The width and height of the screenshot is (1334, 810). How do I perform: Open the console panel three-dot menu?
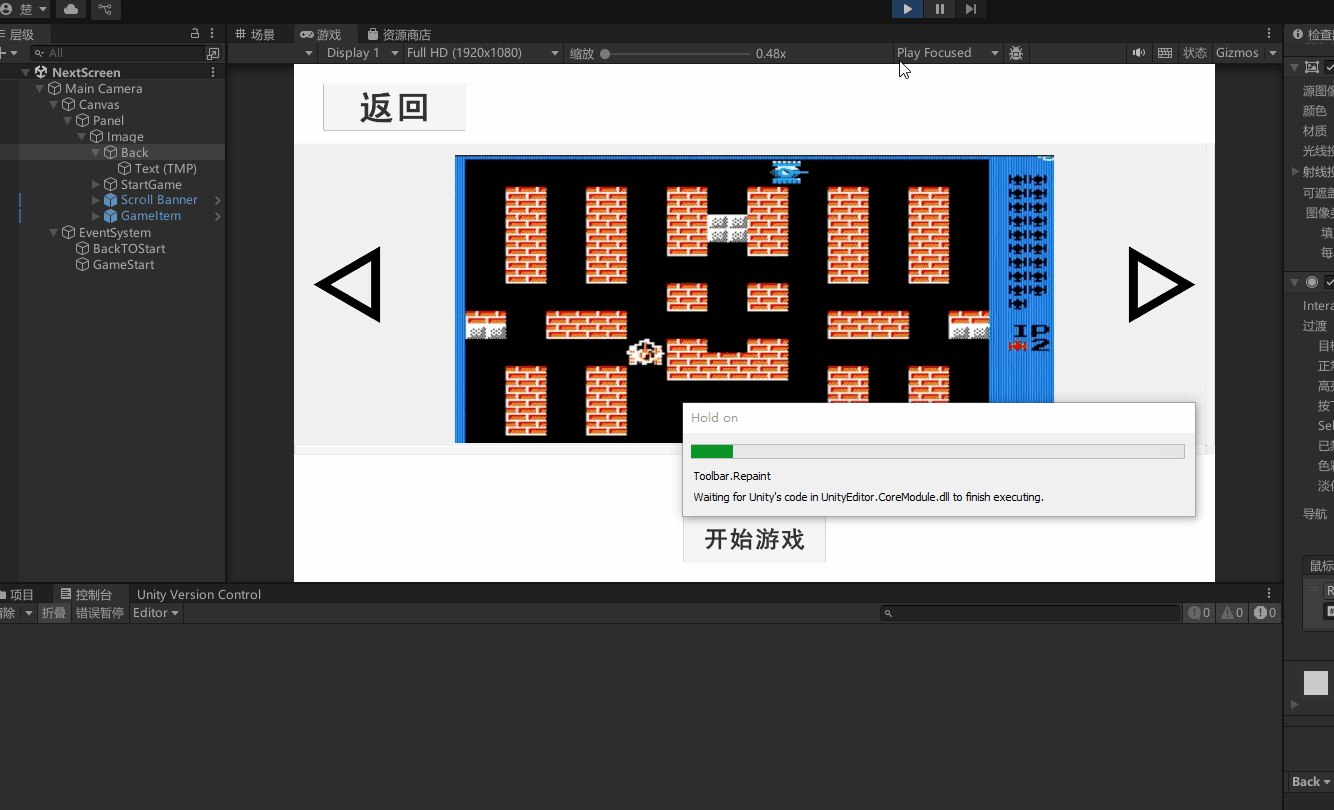pyautogui.click(x=1270, y=594)
